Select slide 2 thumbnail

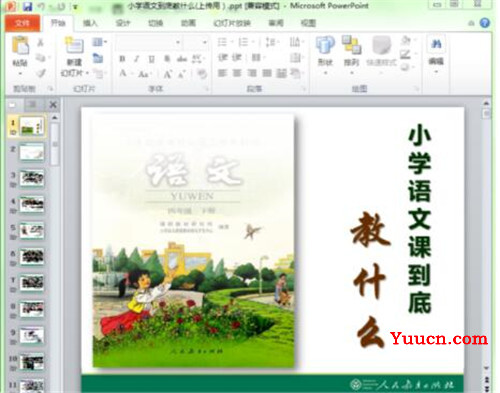point(32,152)
